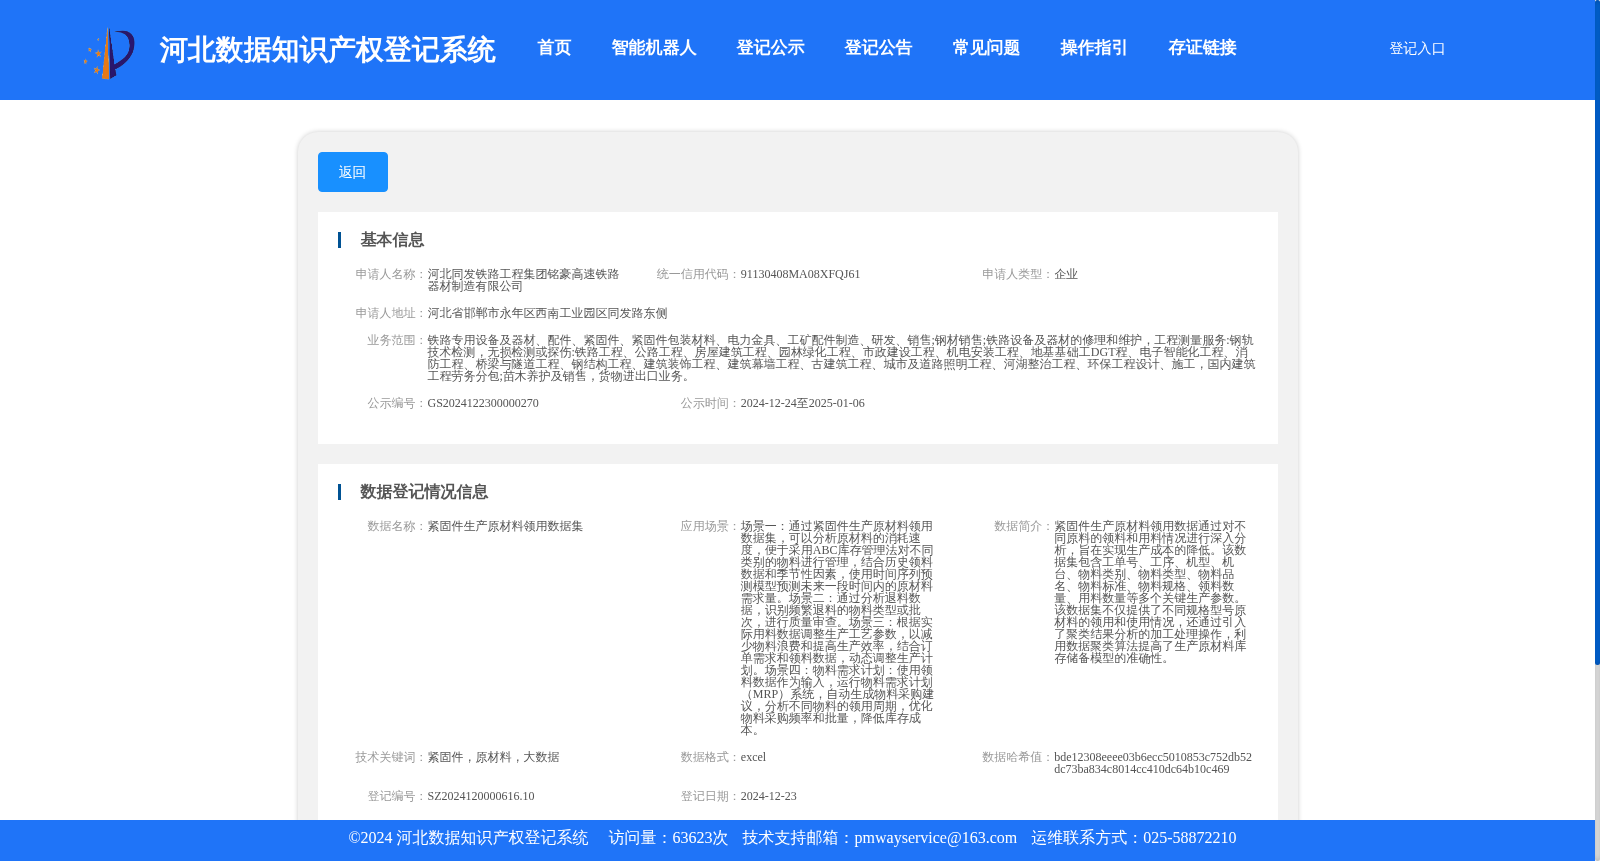Image resolution: width=1600 pixels, height=861 pixels.
Task: Select the data format value excel
Action: pyautogui.click(x=753, y=757)
